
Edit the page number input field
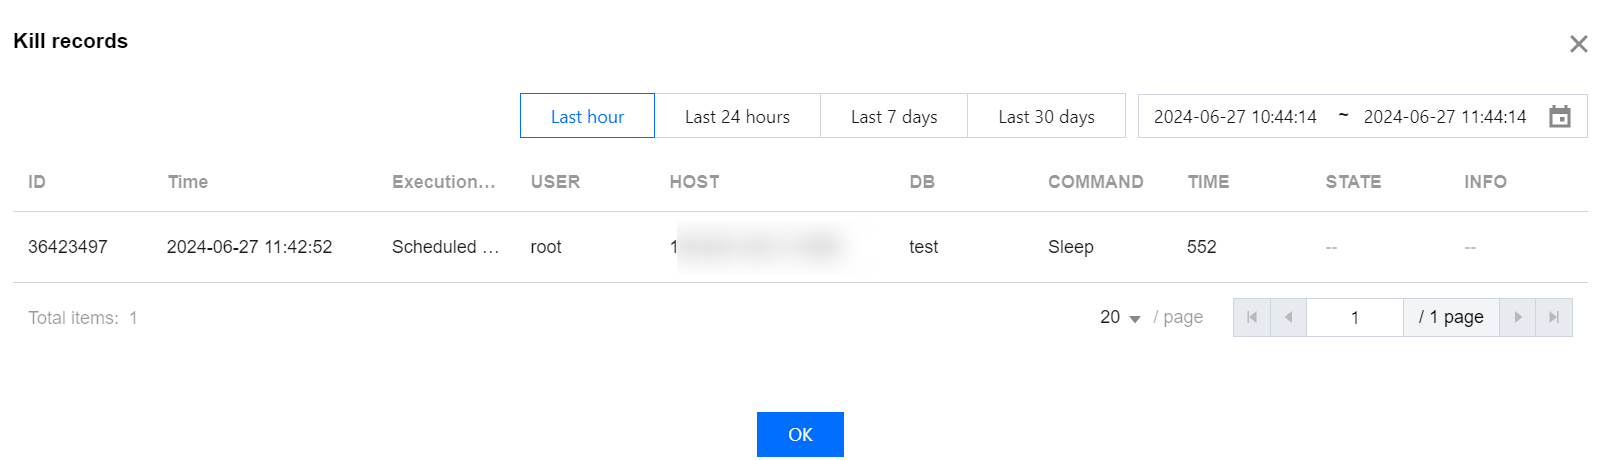point(1354,317)
